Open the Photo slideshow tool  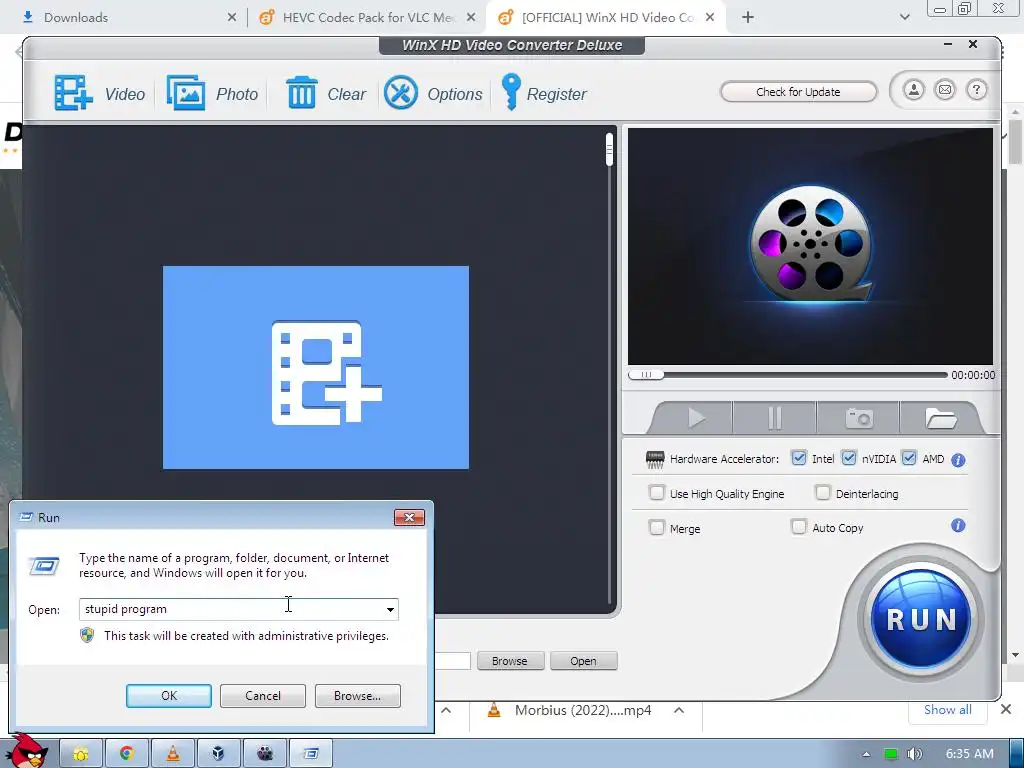[x=185, y=93]
